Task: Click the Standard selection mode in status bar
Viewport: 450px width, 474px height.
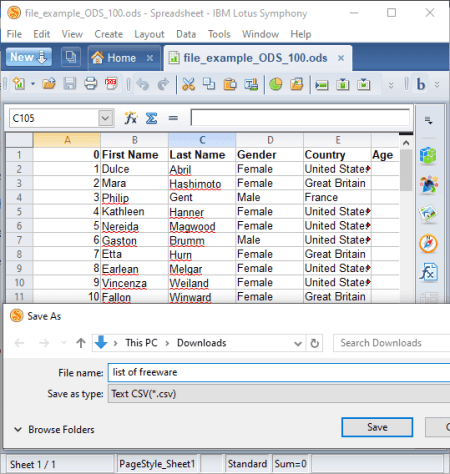Action: click(247, 464)
